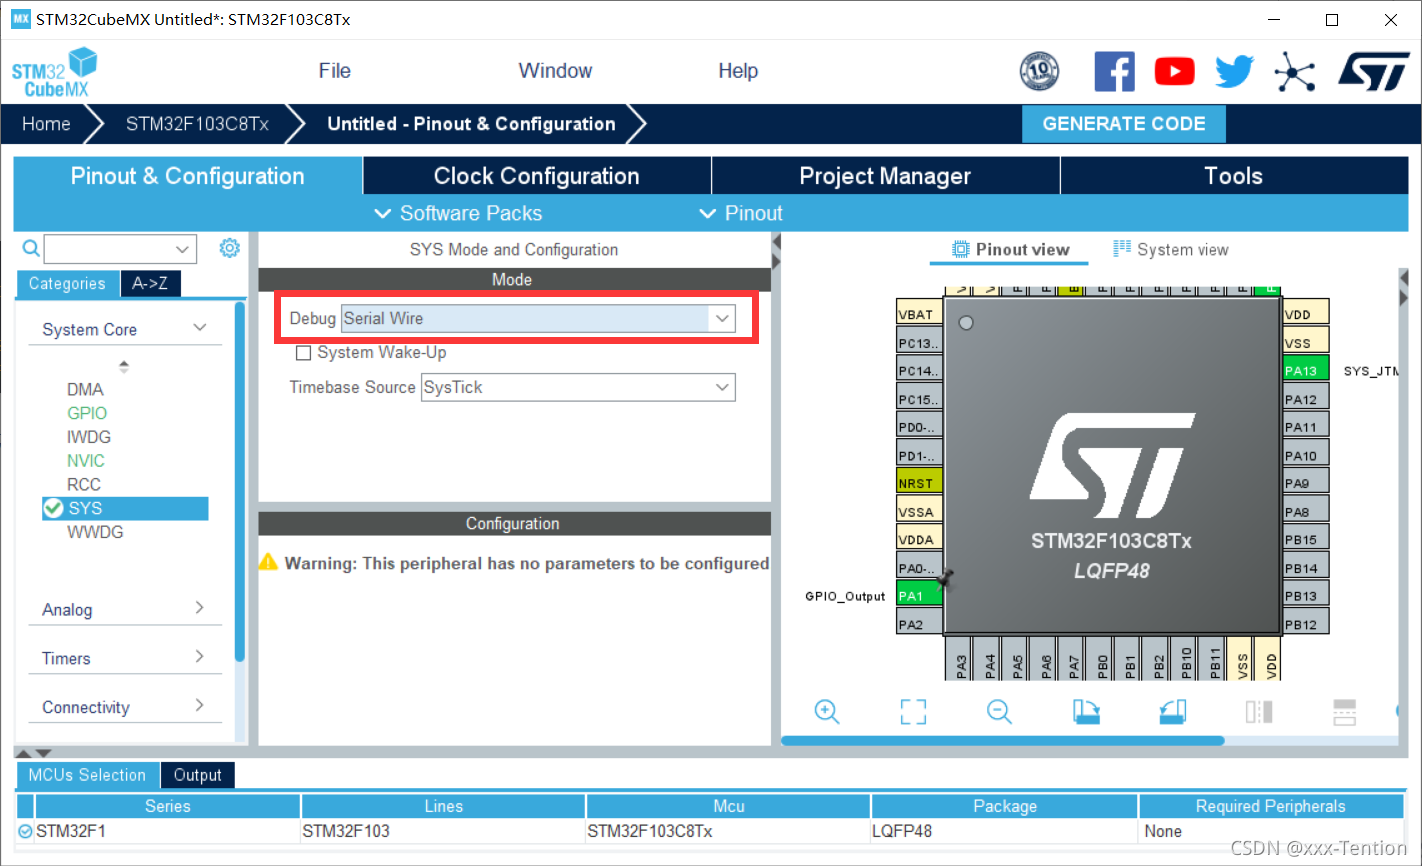Select the Pinout & Configuration tab
Image resolution: width=1422 pixels, height=866 pixels.
pyautogui.click(x=188, y=176)
